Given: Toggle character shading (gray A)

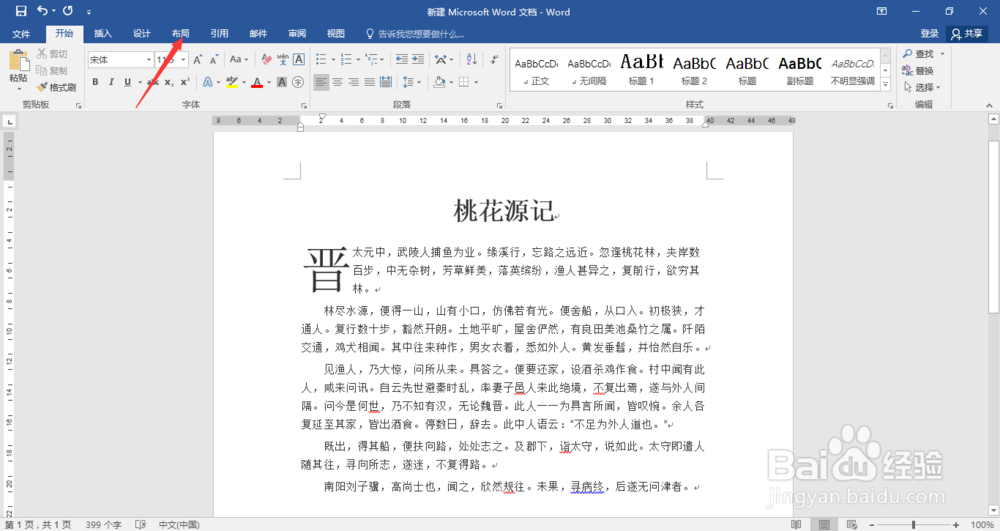Looking at the screenshot, I should coord(282,82).
